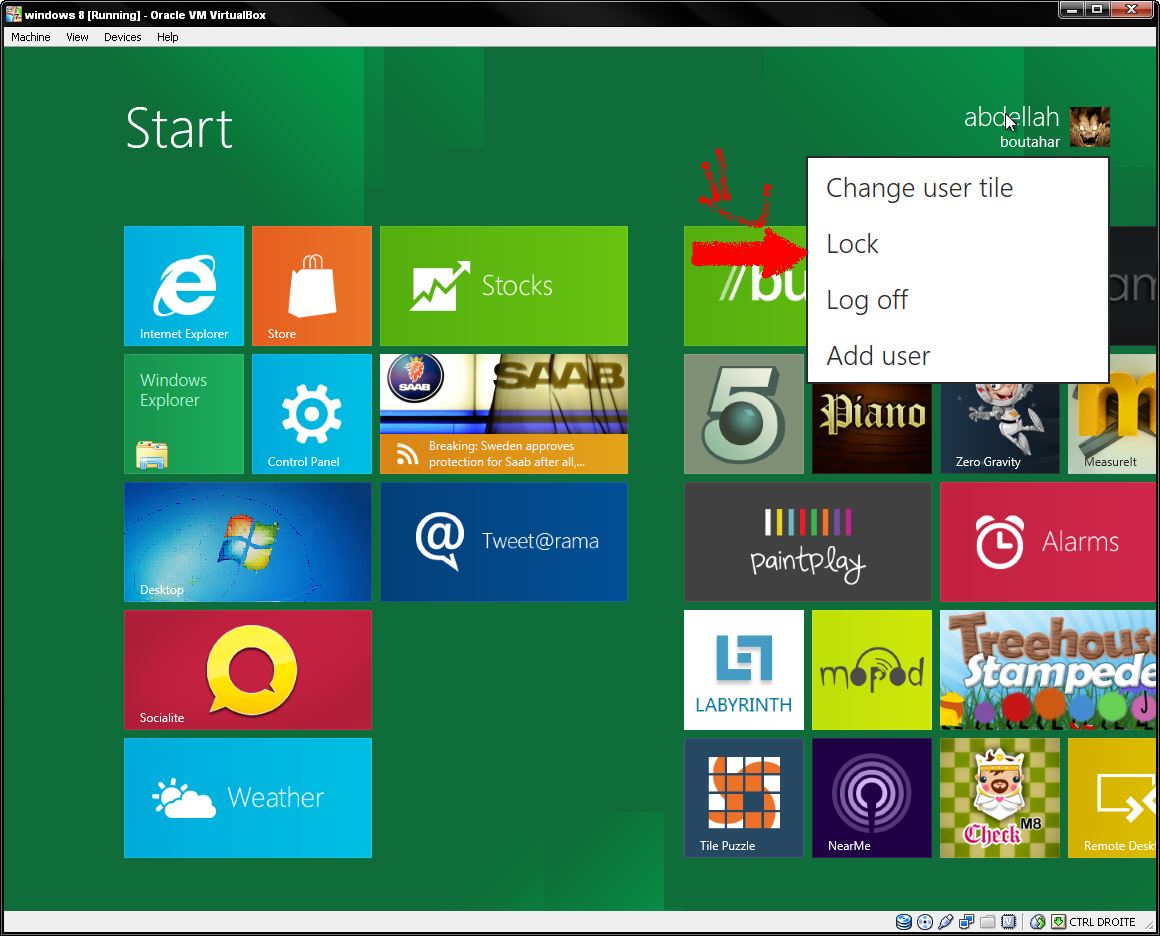Click the optical drive status icon

[x=923, y=921]
